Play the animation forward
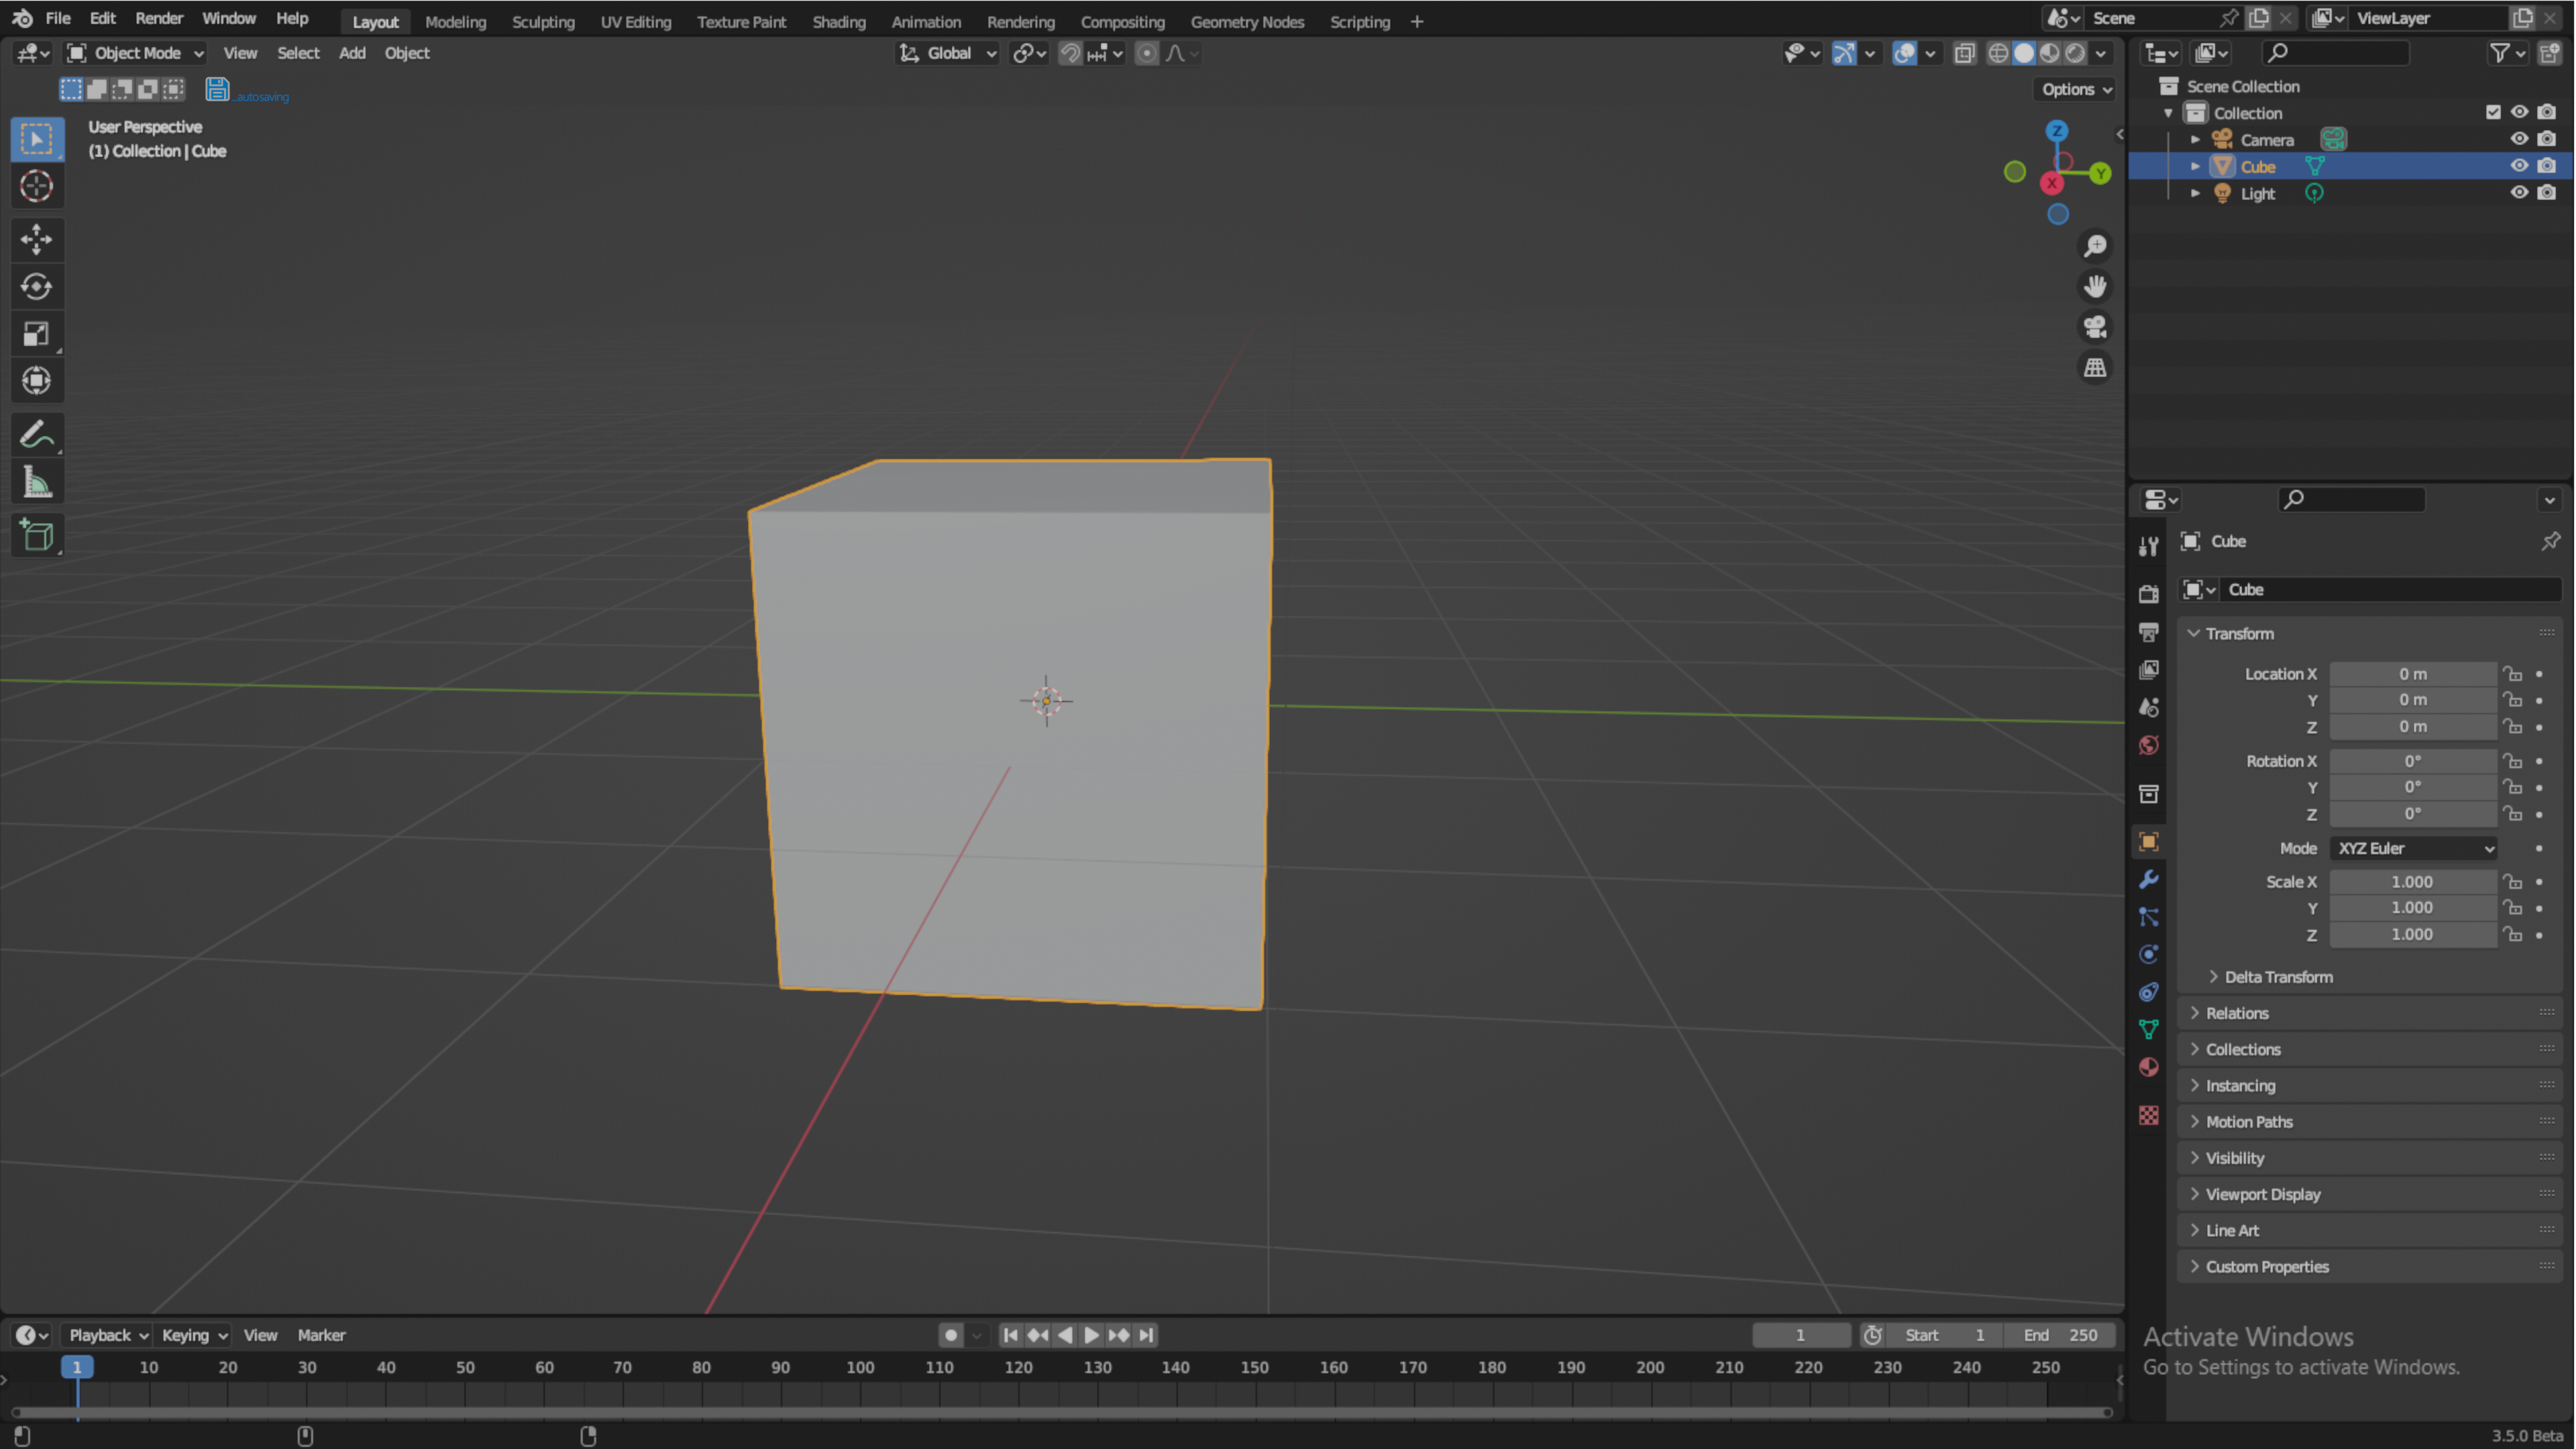 tap(1091, 1335)
